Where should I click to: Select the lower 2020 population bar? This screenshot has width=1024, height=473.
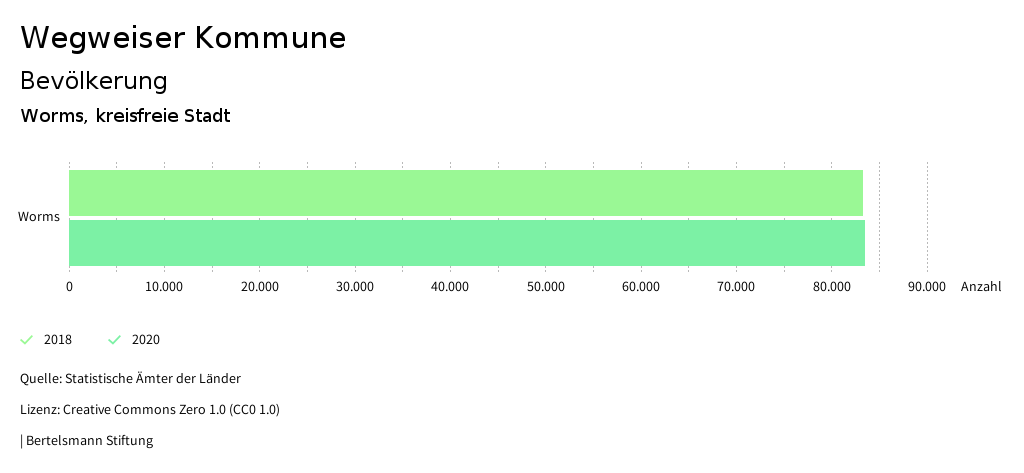pyautogui.click(x=466, y=242)
